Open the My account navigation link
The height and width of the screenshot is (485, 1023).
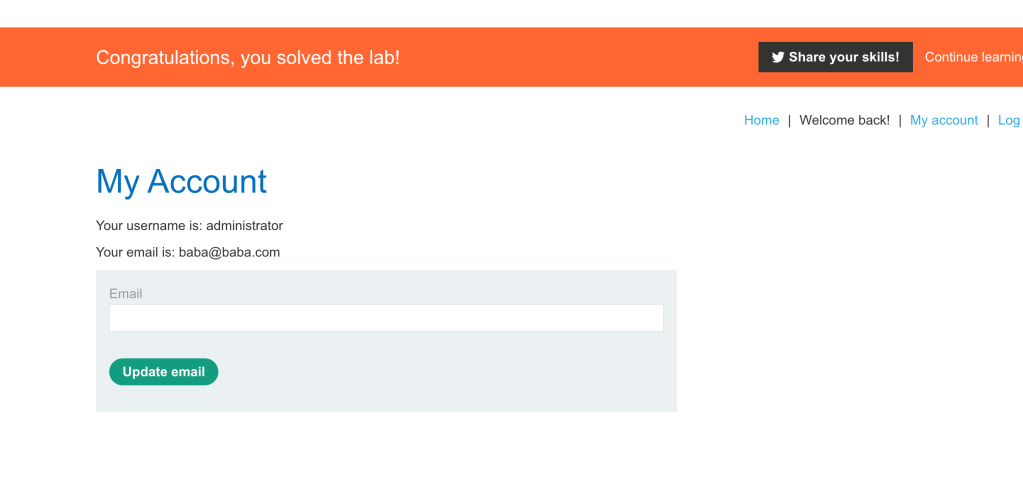[x=943, y=120]
